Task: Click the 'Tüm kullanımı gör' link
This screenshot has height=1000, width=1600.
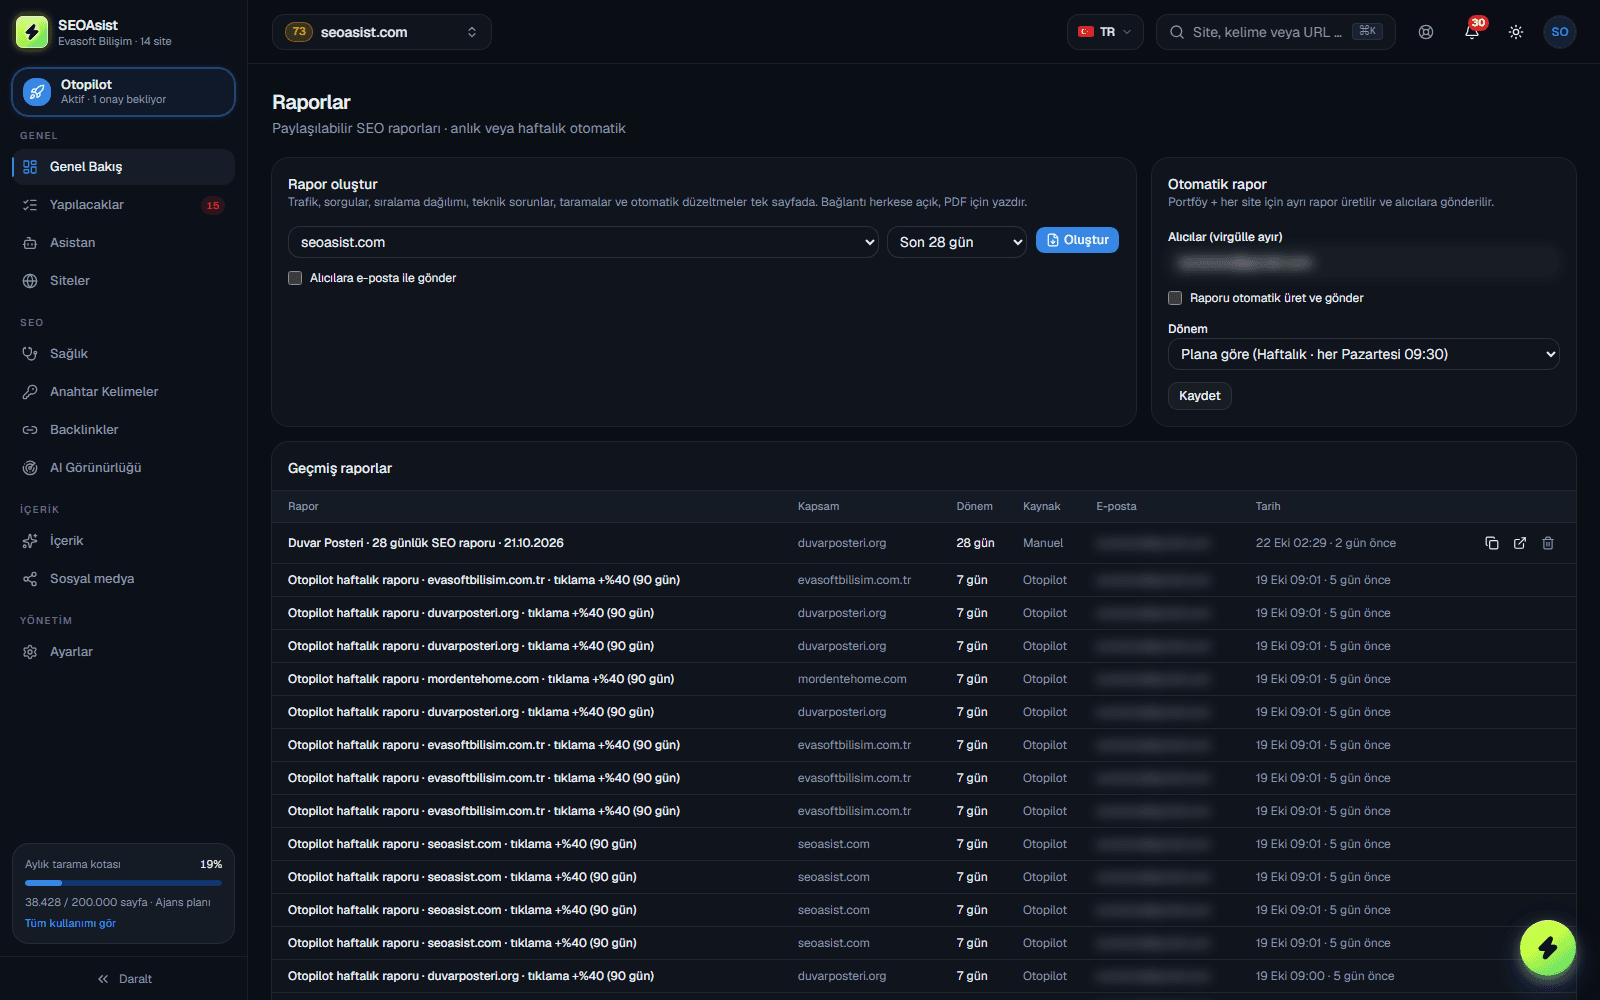Action: [x=70, y=923]
